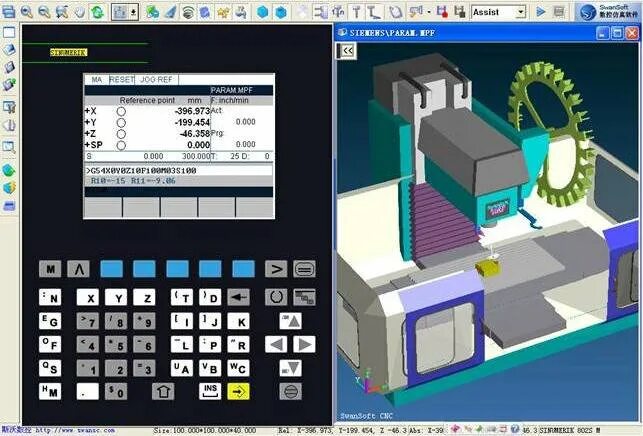Click the blue-green cube sidebar icon
643x436 pixels.
9,170
